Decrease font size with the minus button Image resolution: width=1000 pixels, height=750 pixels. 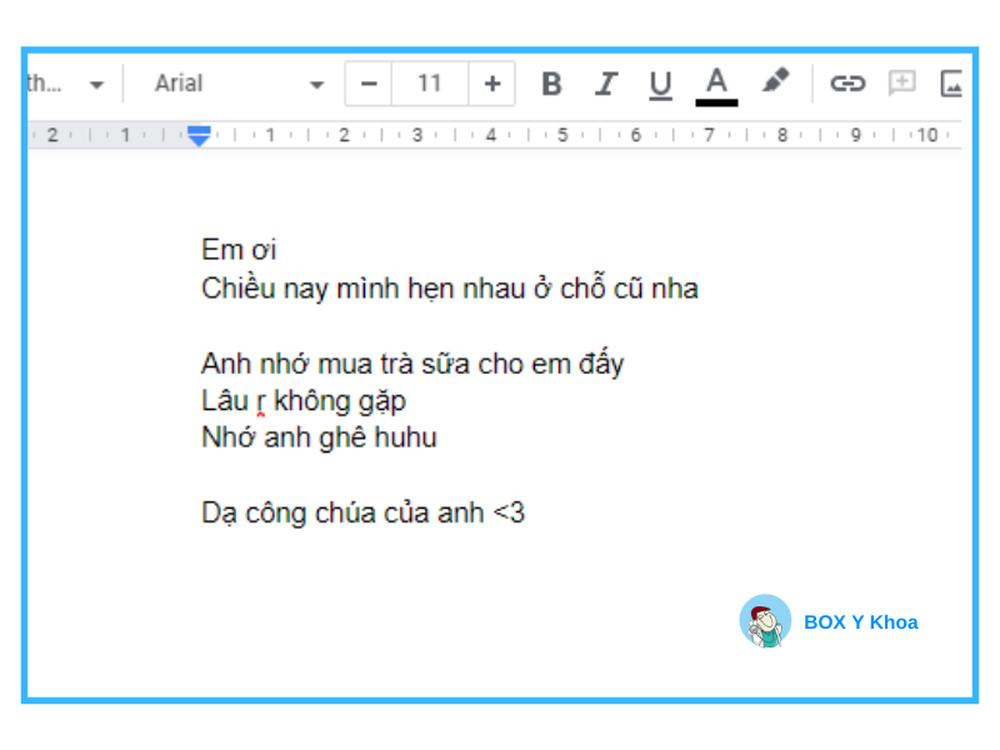[367, 84]
